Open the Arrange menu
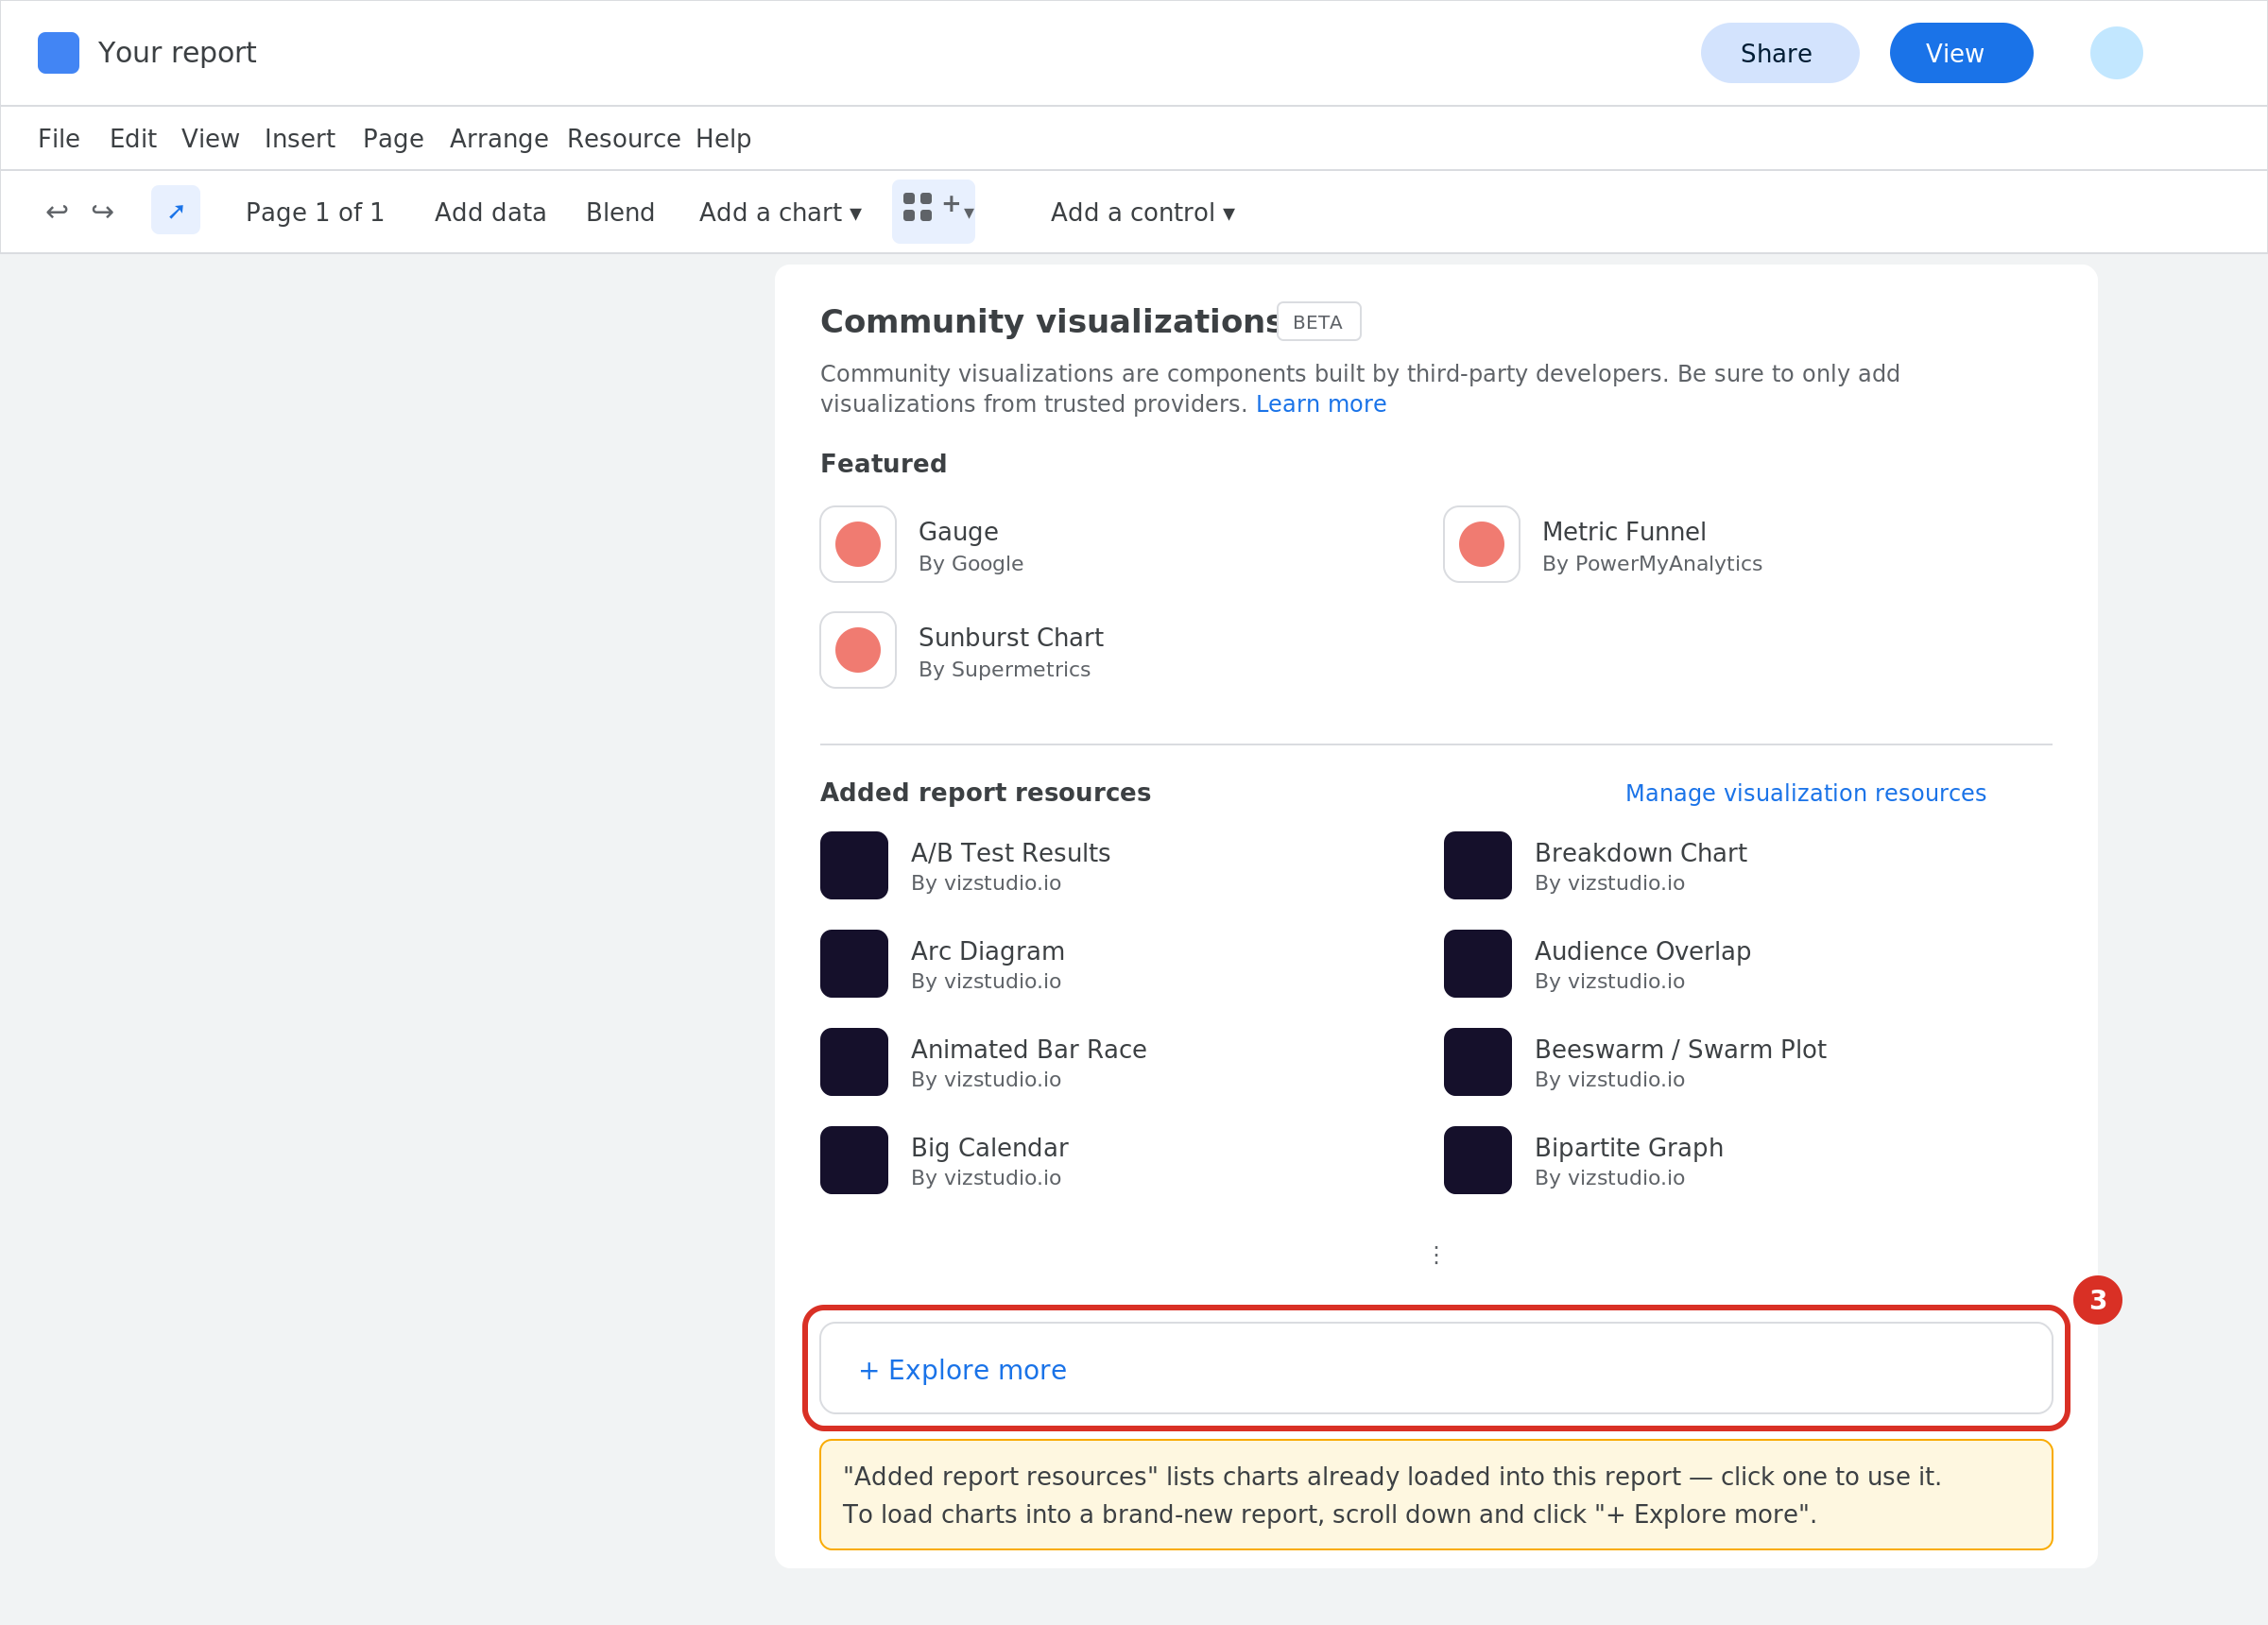 click(499, 138)
